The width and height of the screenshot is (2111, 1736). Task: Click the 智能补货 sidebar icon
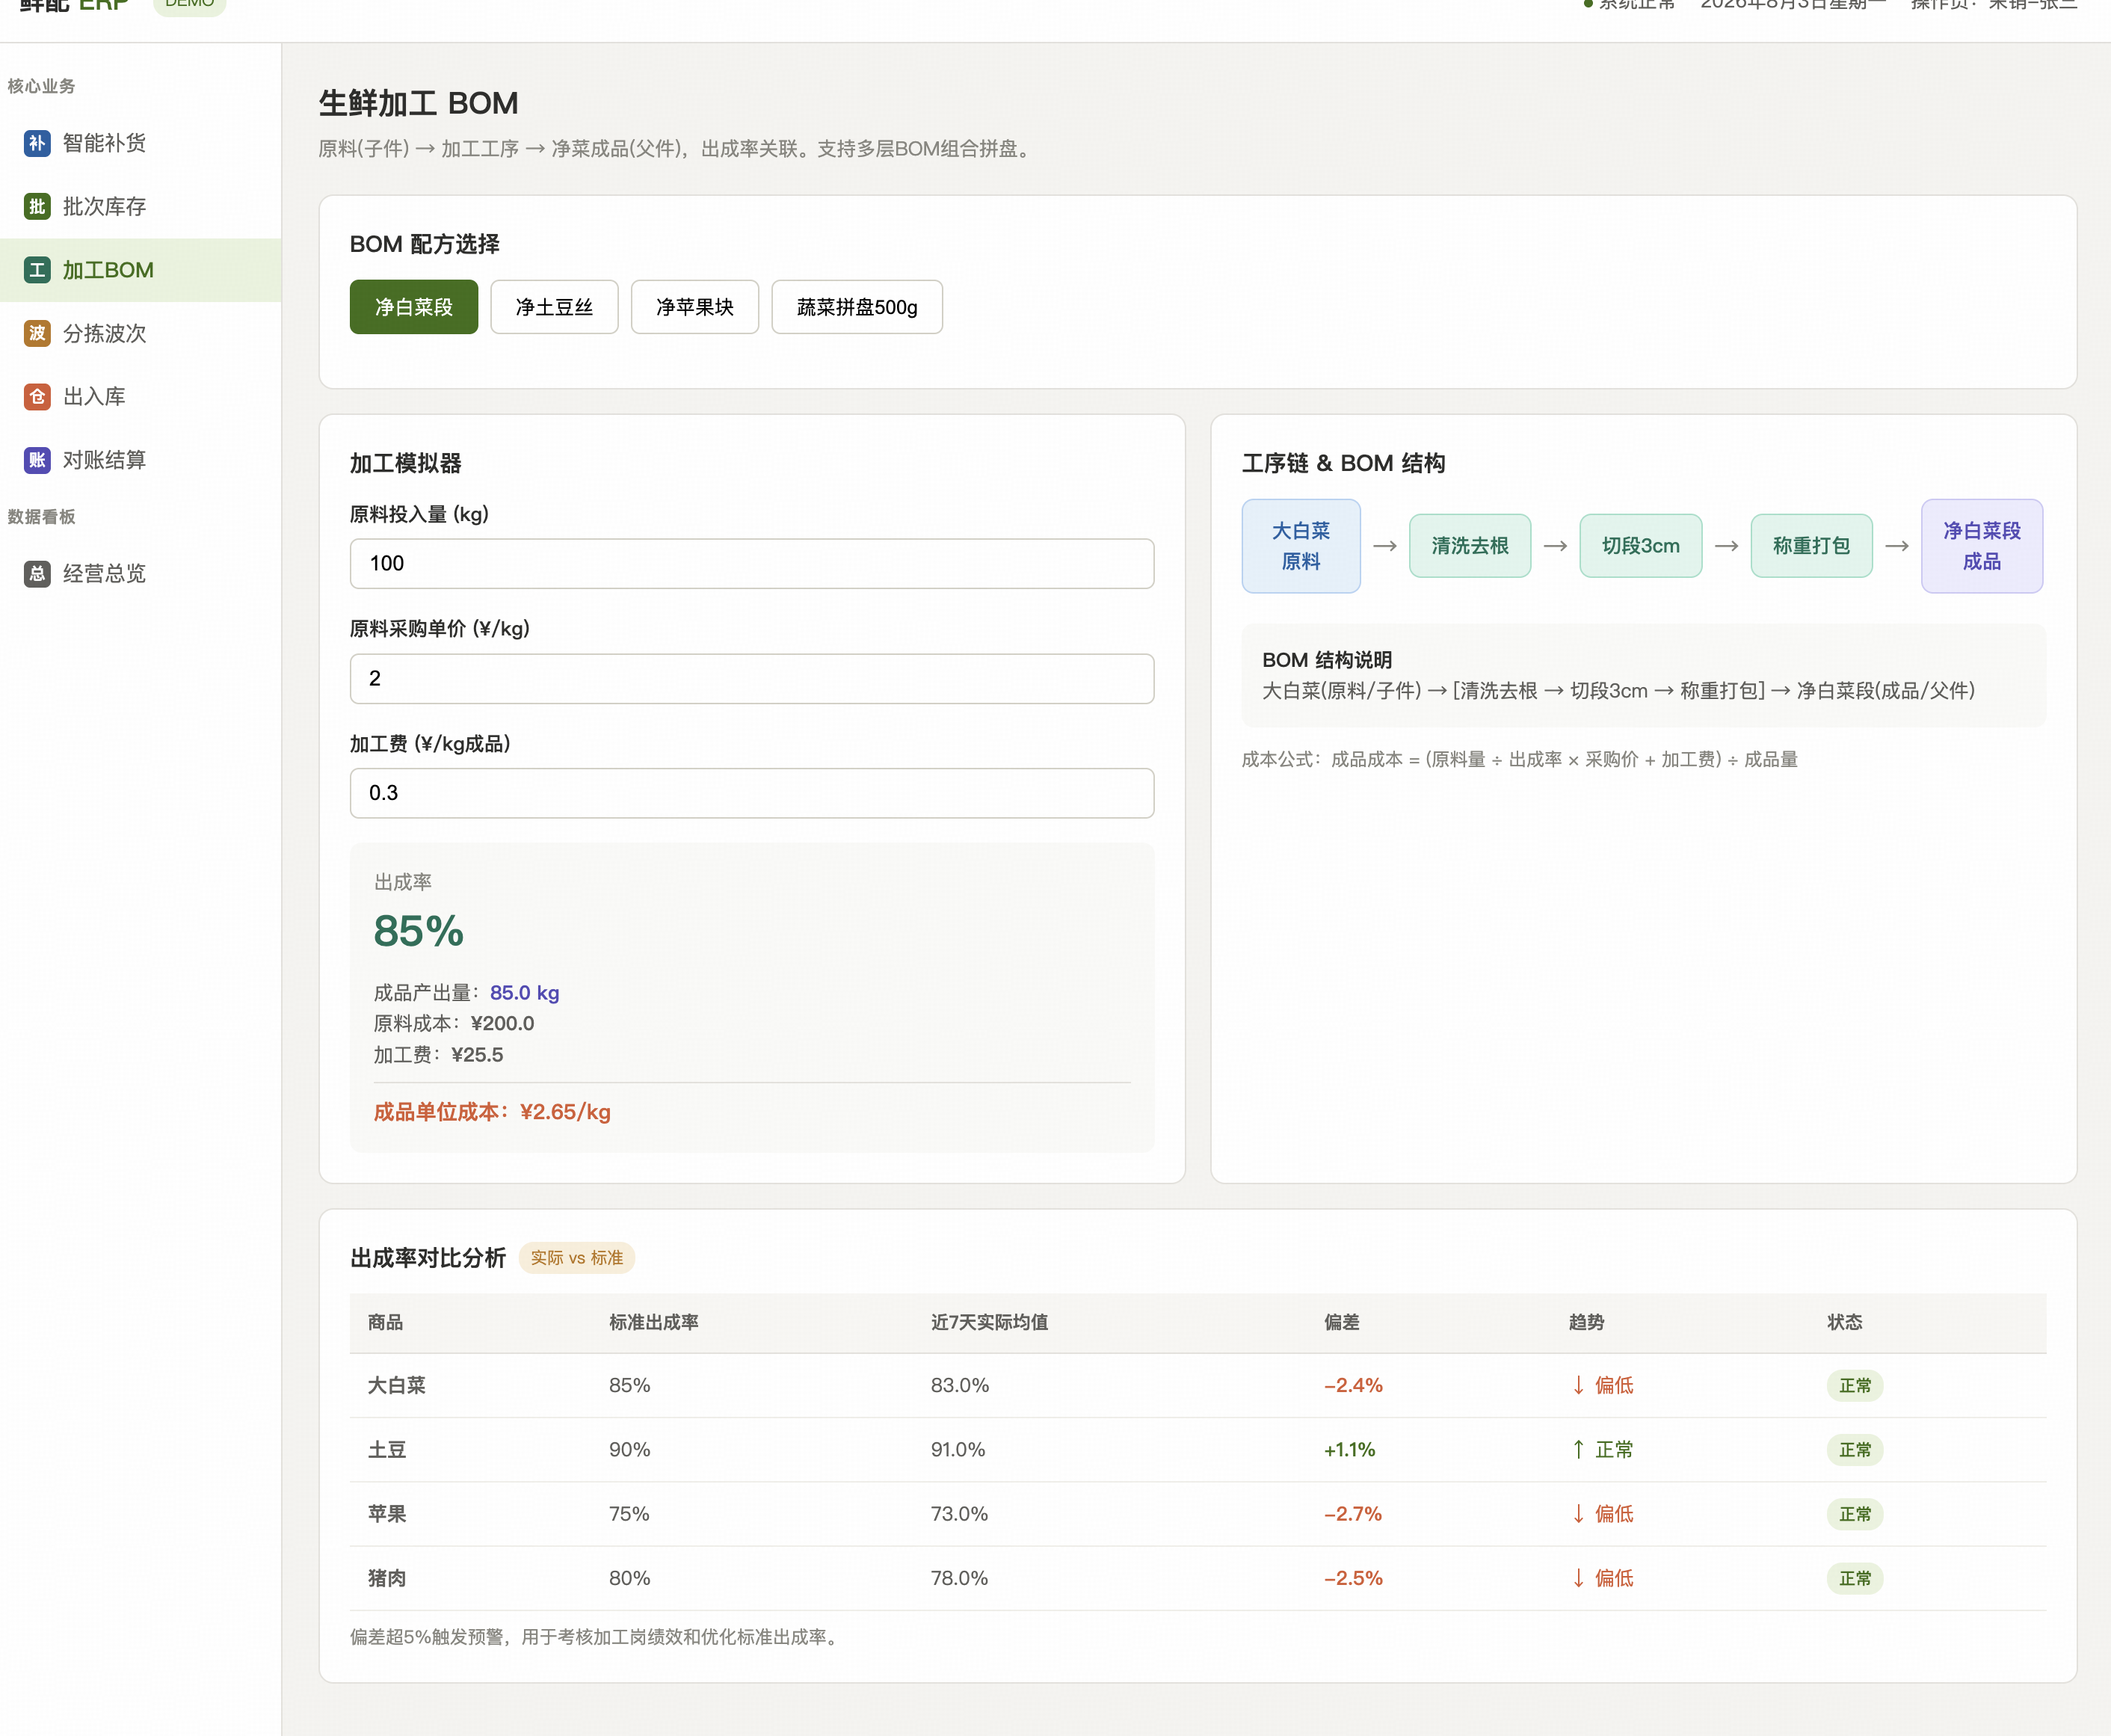click(37, 143)
